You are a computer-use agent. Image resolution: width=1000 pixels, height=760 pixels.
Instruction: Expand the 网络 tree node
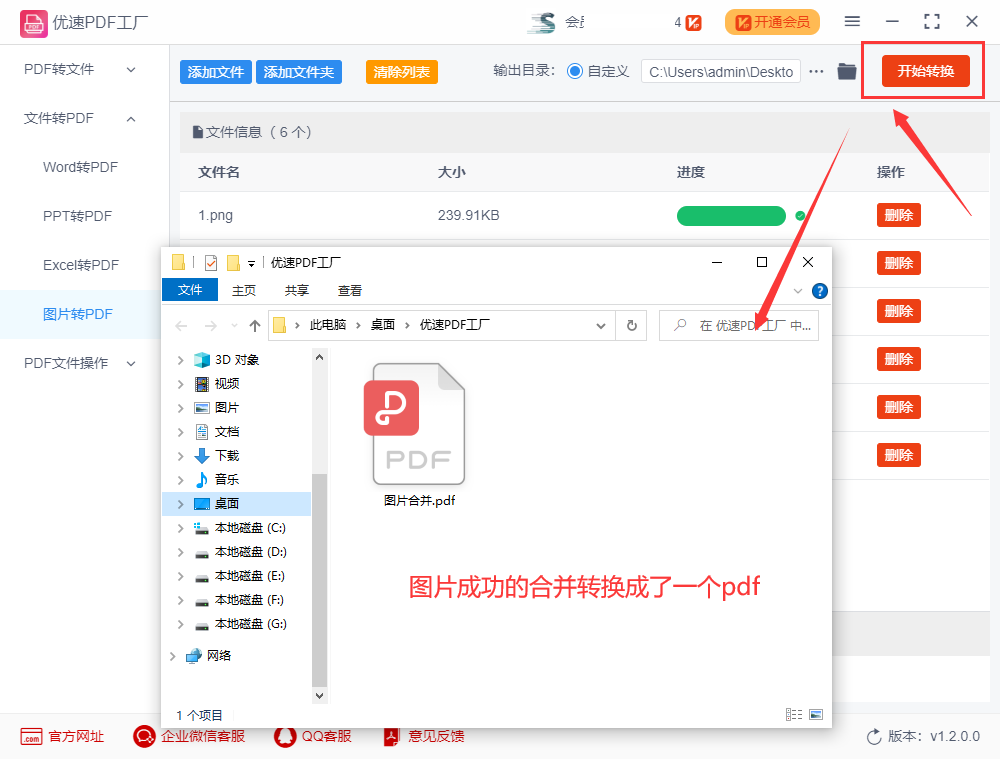click(x=172, y=656)
